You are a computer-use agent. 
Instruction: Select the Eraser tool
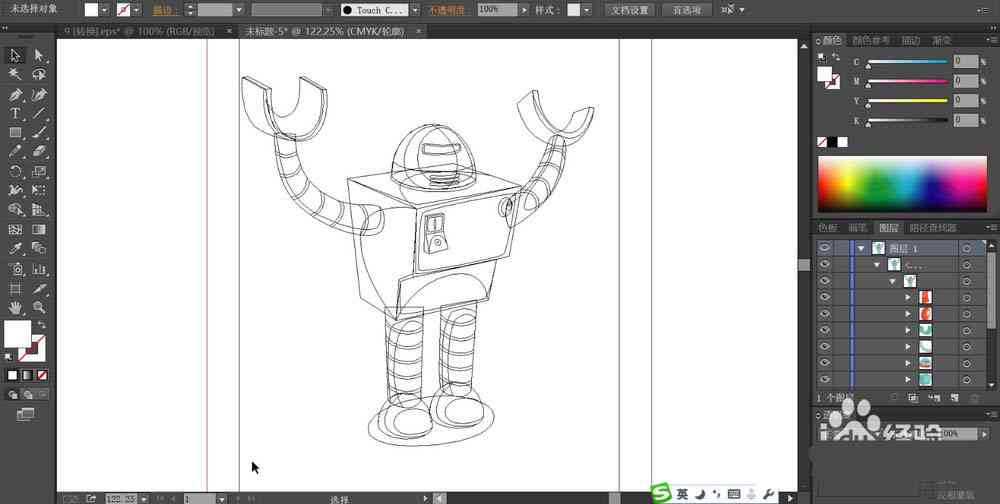point(39,152)
